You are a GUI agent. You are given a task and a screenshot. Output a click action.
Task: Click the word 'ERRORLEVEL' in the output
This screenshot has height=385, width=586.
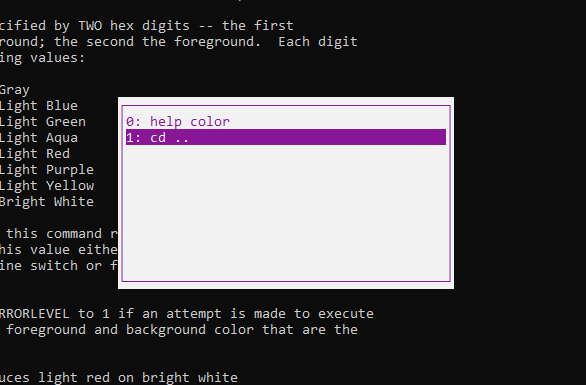[34, 314]
